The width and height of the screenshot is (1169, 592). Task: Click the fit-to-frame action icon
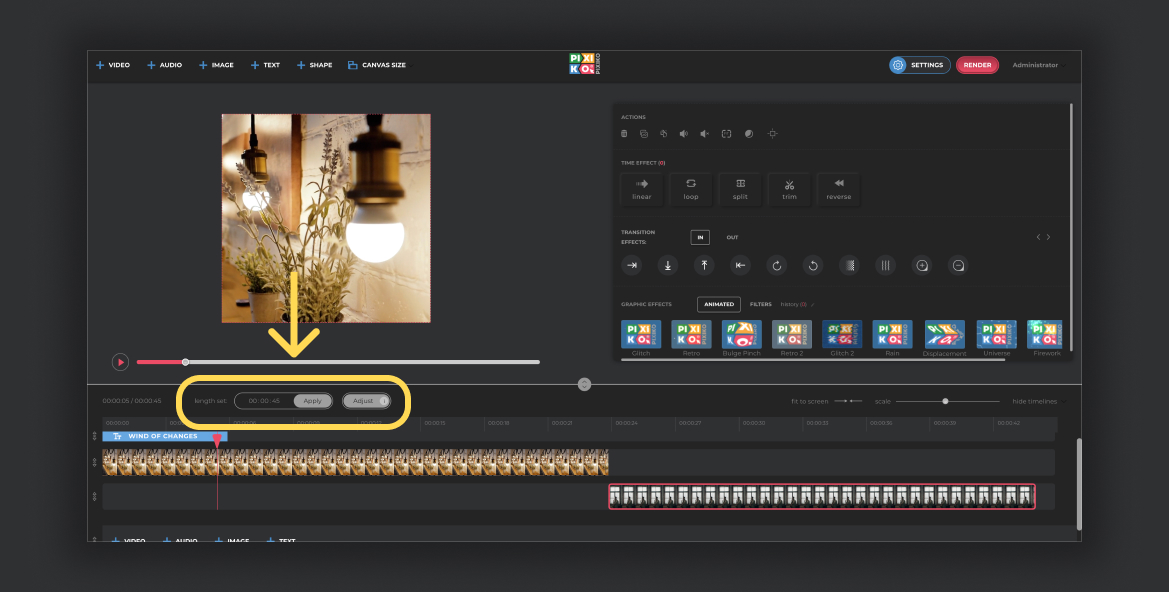click(726, 134)
